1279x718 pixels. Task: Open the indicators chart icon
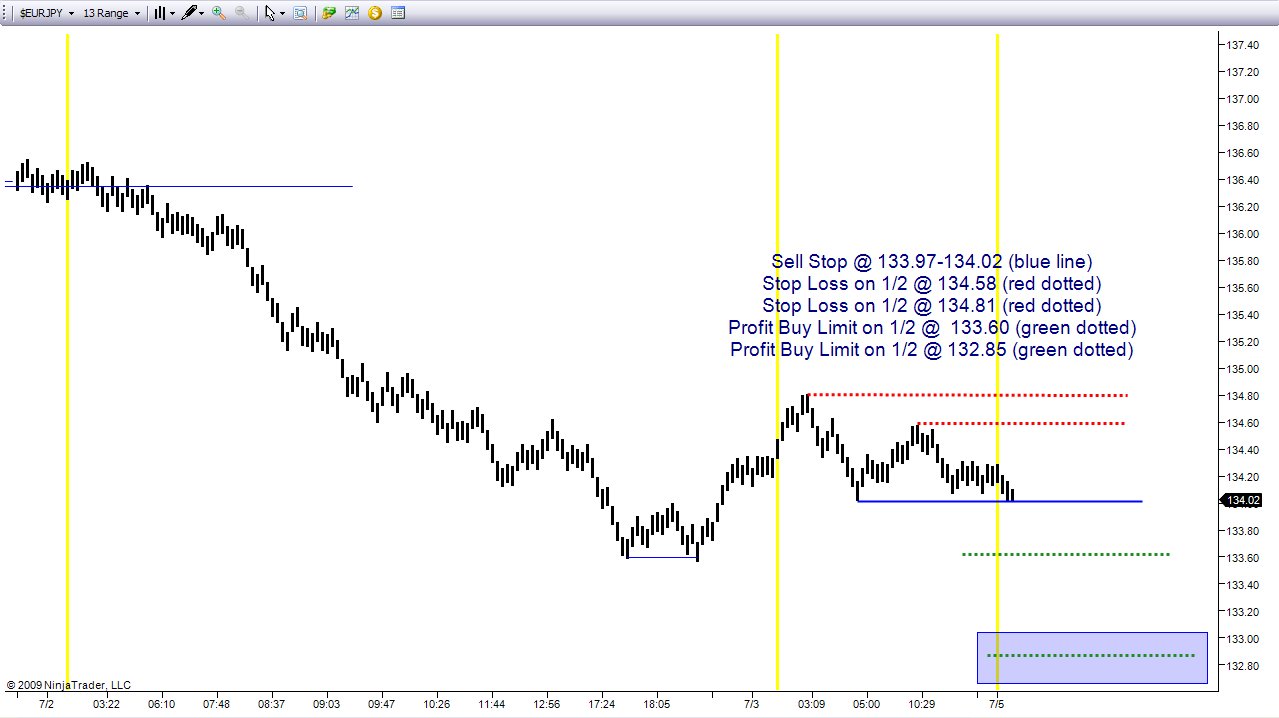tap(351, 13)
